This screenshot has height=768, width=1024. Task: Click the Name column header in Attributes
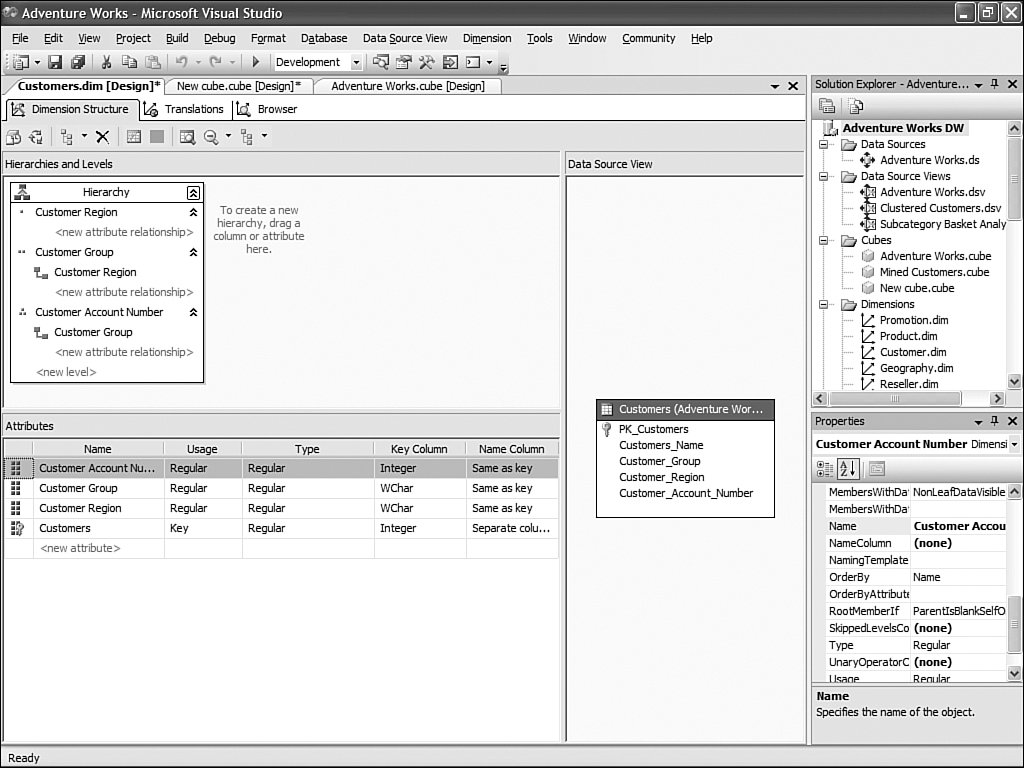tap(98, 449)
